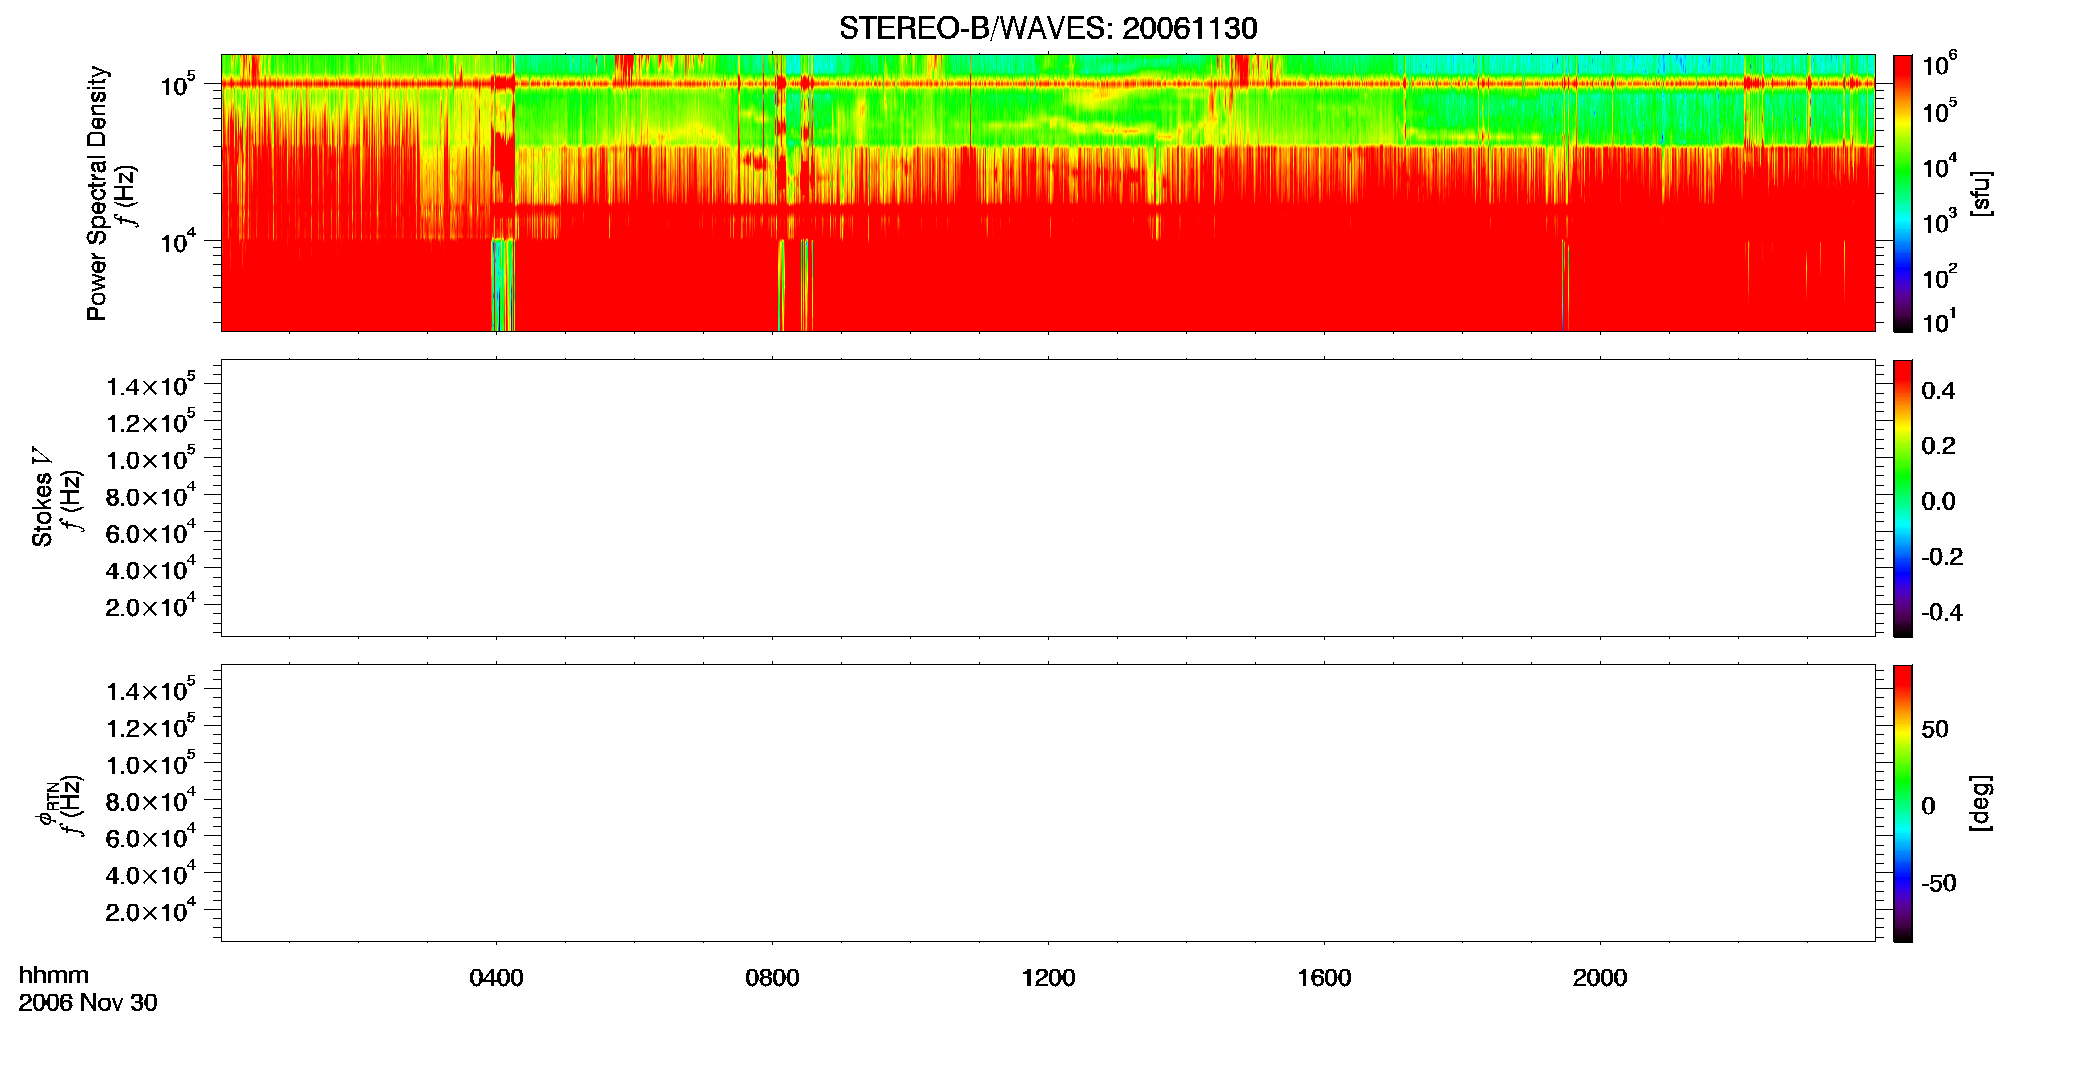Select the 0400 time tick label
Image resolution: width=2096 pixels, height=1080 pixels.
[x=496, y=978]
